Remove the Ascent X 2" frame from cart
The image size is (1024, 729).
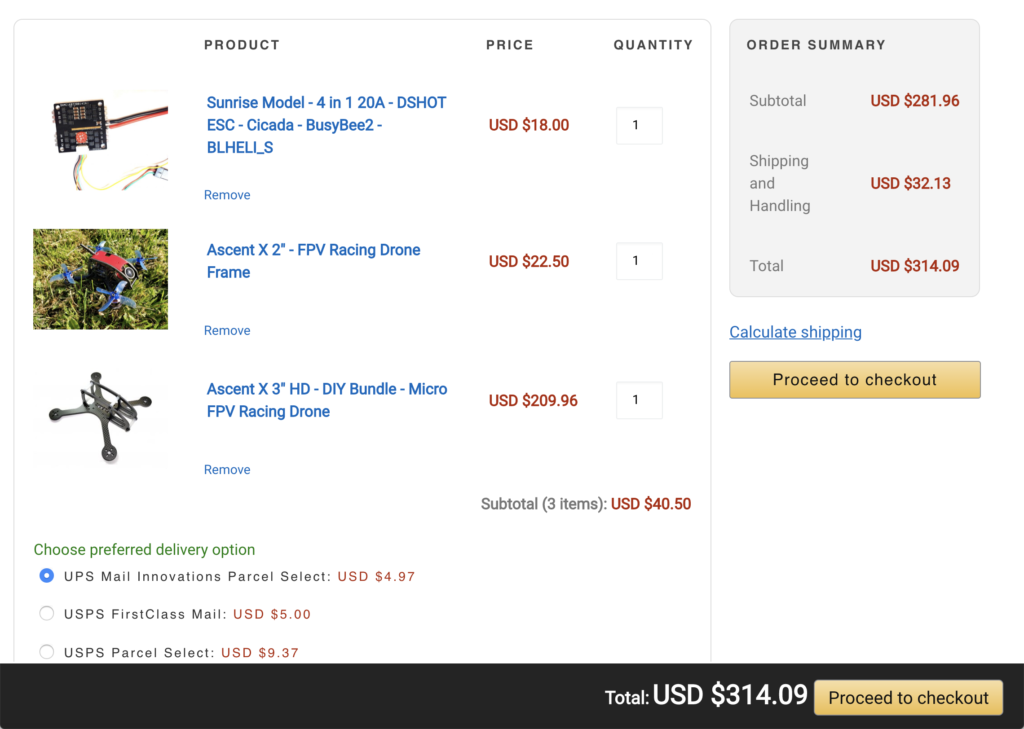pos(227,331)
